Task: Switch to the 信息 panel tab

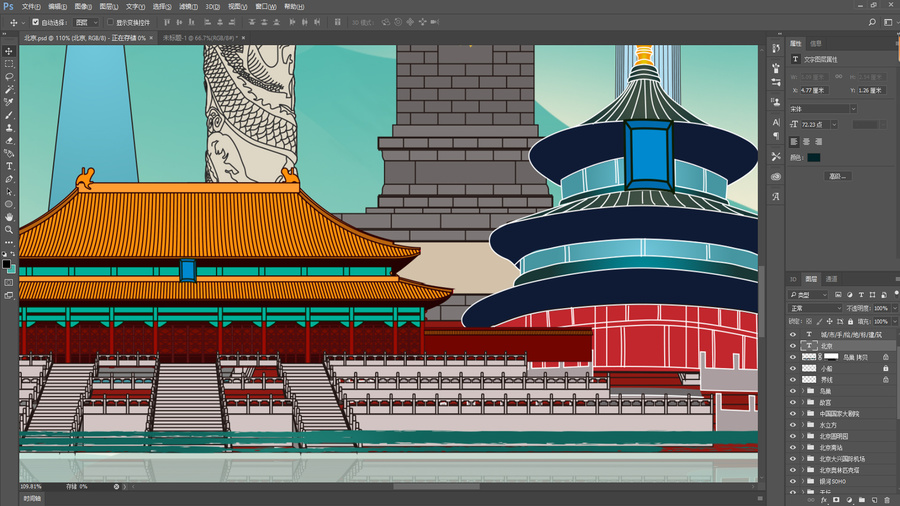Action: [816, 44]
